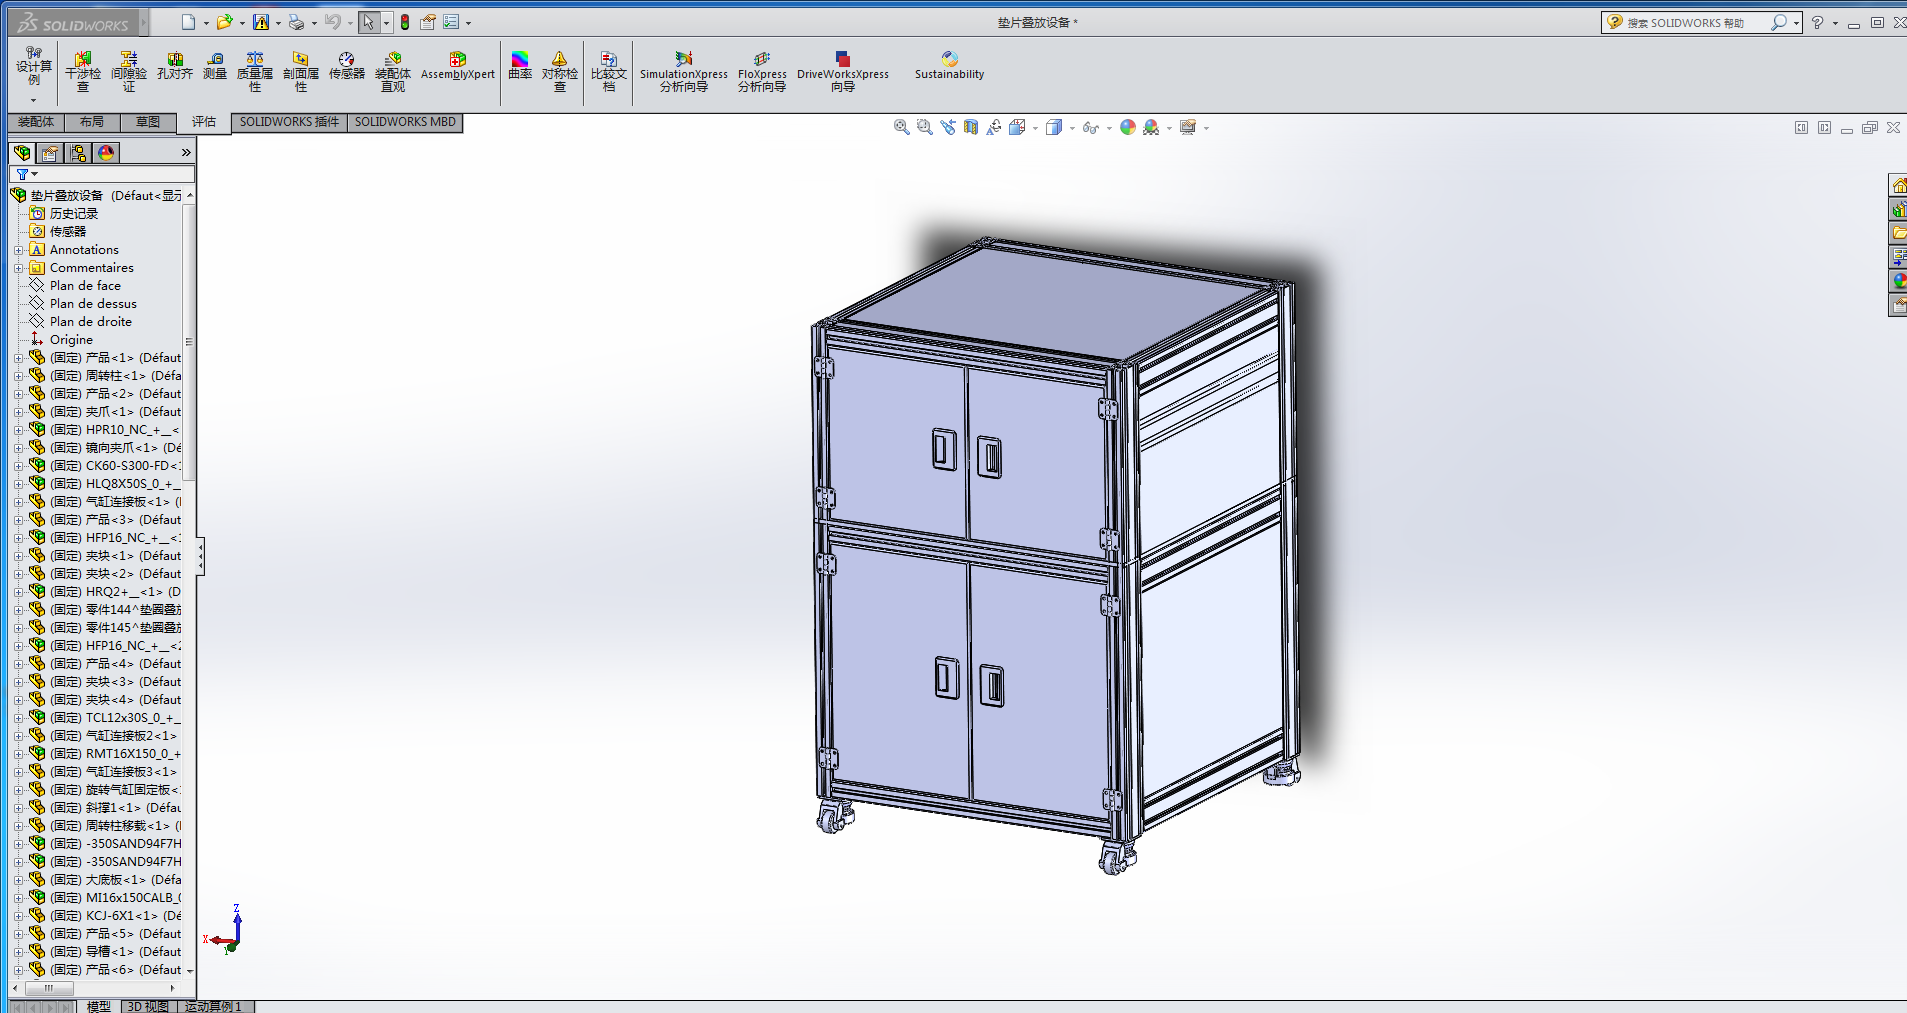Expand the Commentaires folder node
The image size is (1907, 1013).
pyautogui.click(x=18, y=268)
